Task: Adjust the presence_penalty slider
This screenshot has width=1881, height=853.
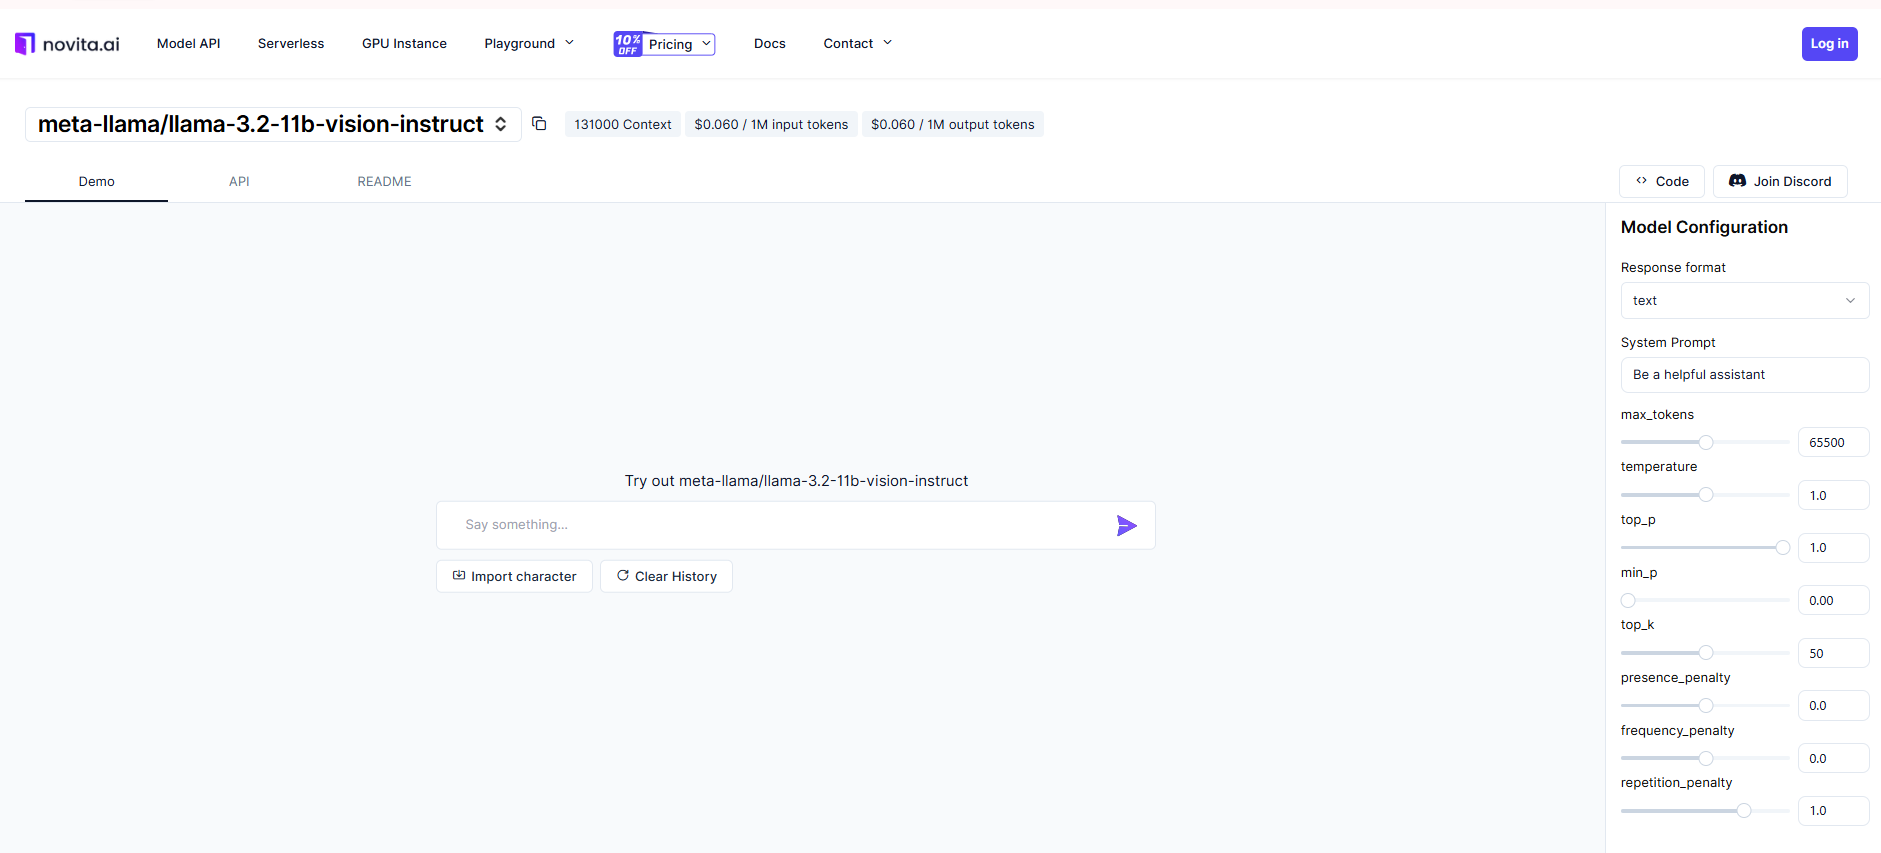Action: click(x=1706, y=706)
